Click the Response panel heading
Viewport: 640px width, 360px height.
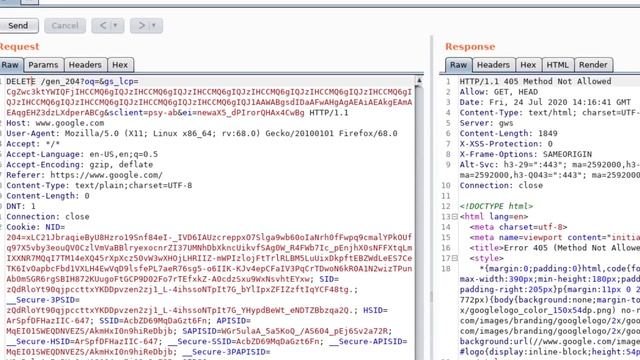[x=470, y=47]
